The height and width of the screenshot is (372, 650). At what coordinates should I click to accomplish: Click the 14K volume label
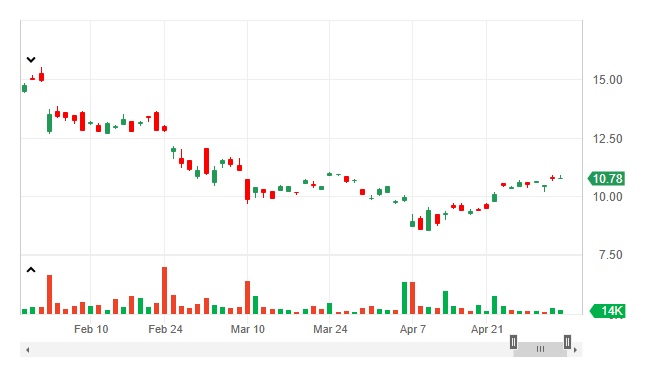(608, 311)
